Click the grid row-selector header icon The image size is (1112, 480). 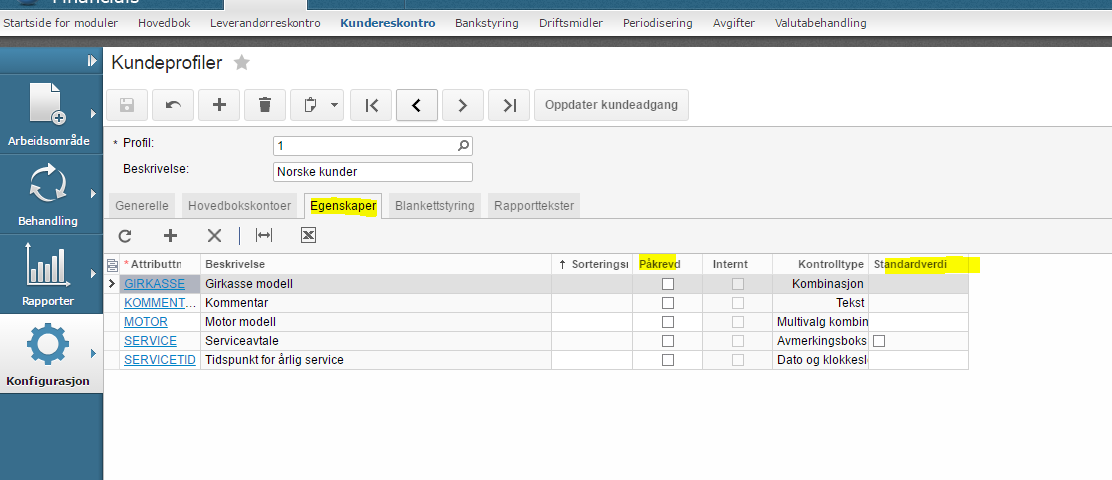pyautogui.click(x=111, y=264)
